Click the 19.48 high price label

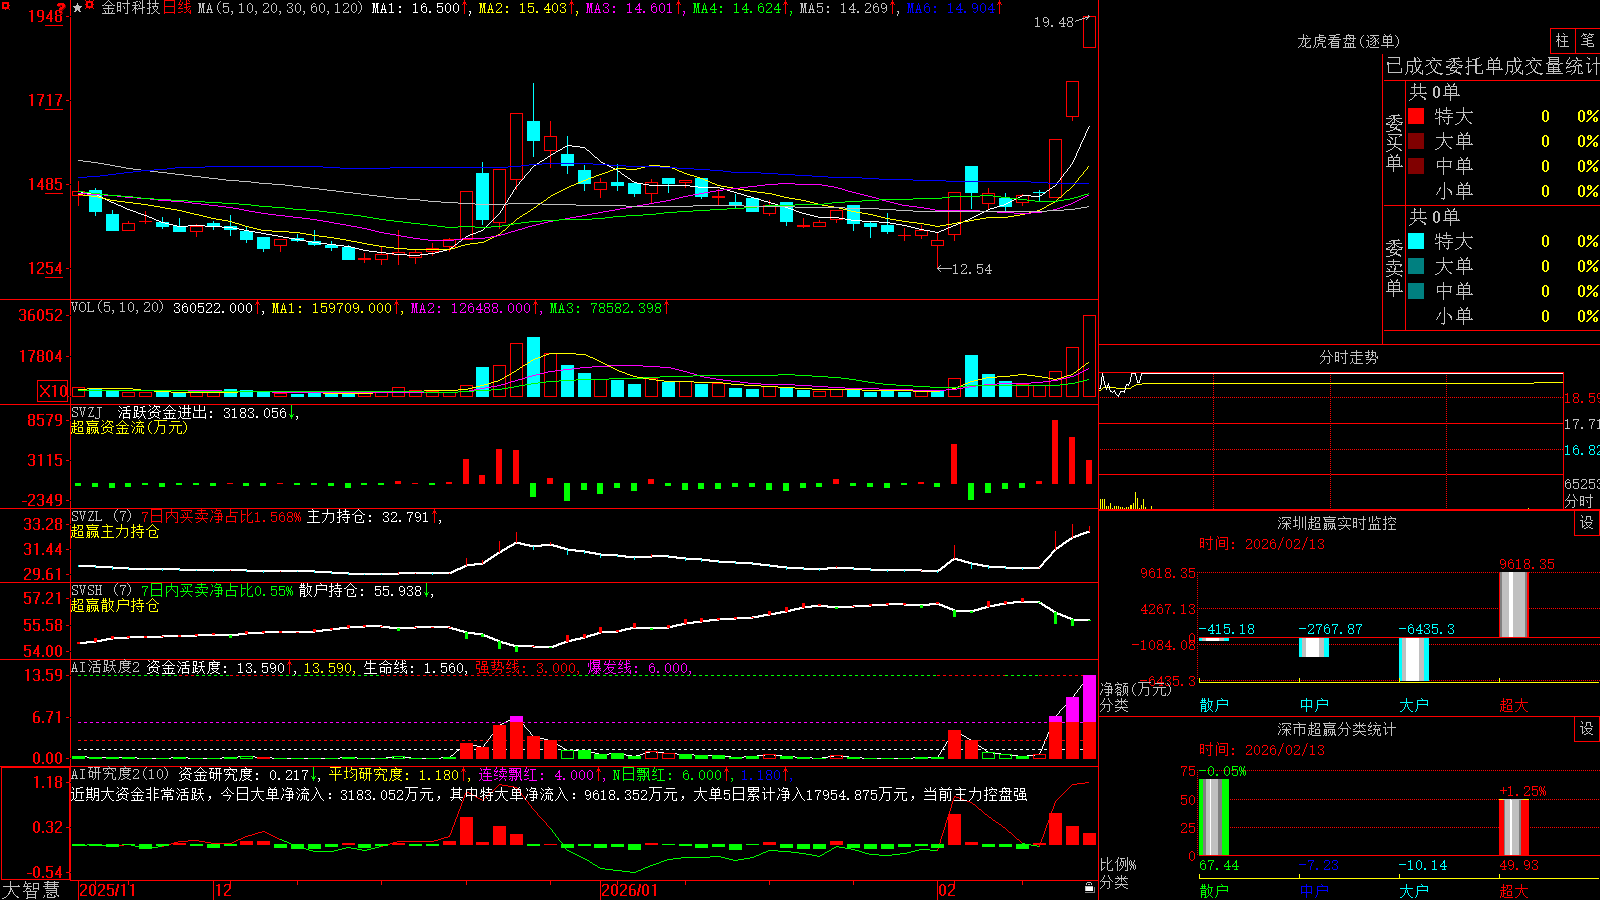click(x=1053, y=22)
